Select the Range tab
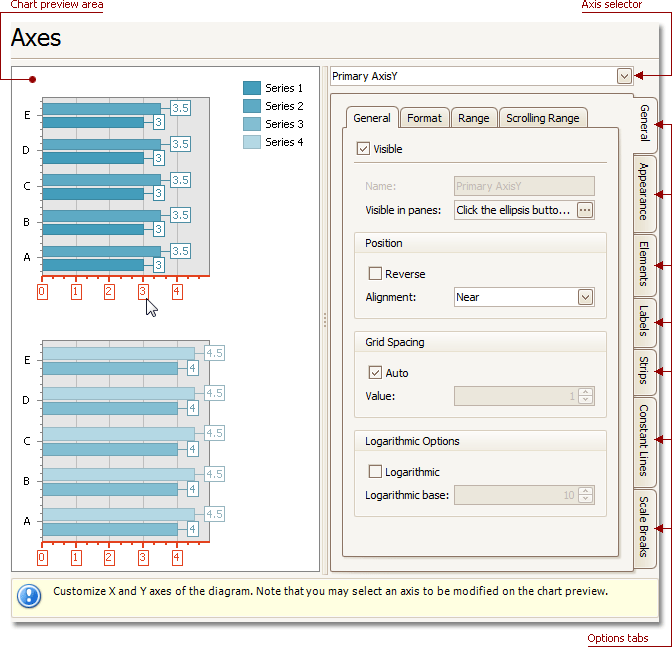Image resolution: width=672 pixels, height=647 pixels. tap(474, 118)
